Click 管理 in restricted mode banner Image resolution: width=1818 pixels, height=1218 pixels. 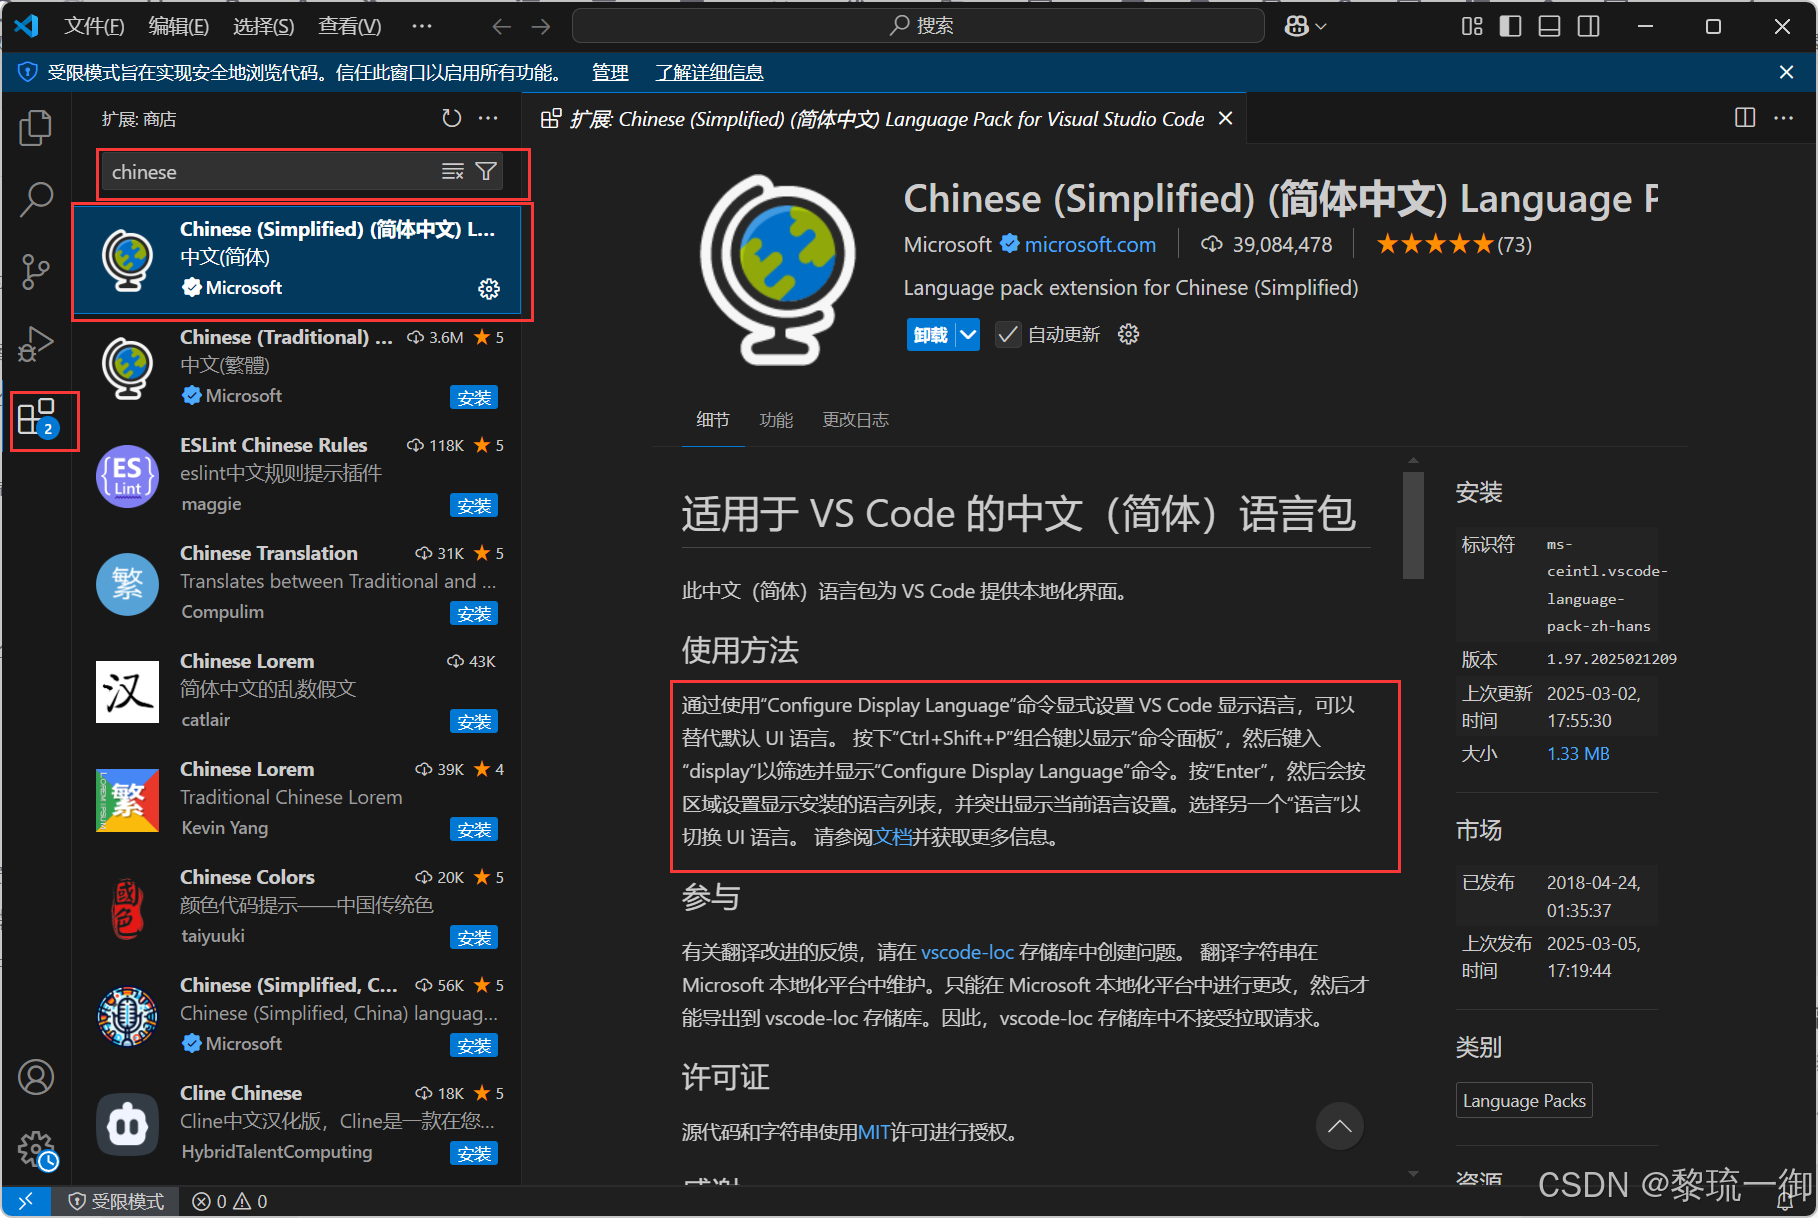coord(610,73)
